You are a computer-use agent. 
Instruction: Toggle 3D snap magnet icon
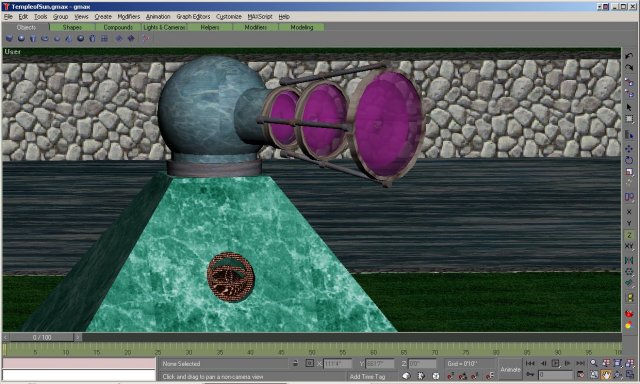450,375
